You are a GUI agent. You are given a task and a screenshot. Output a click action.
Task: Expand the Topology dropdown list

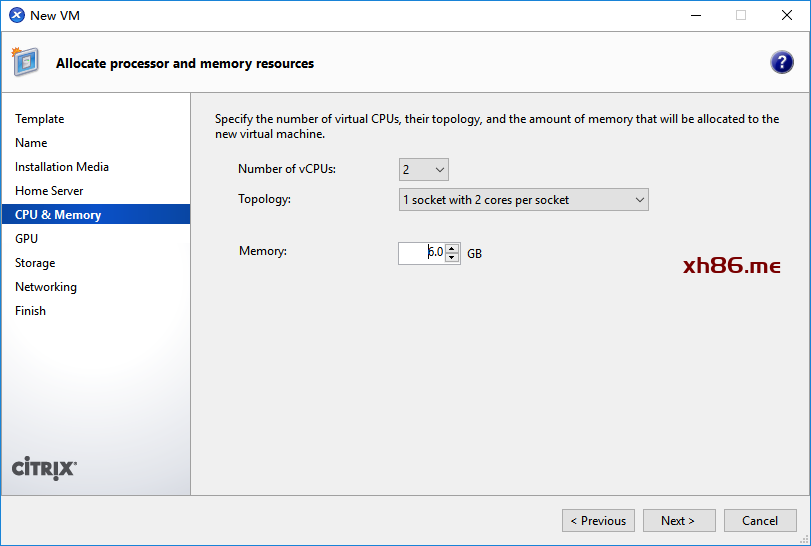tap(523, 200)
